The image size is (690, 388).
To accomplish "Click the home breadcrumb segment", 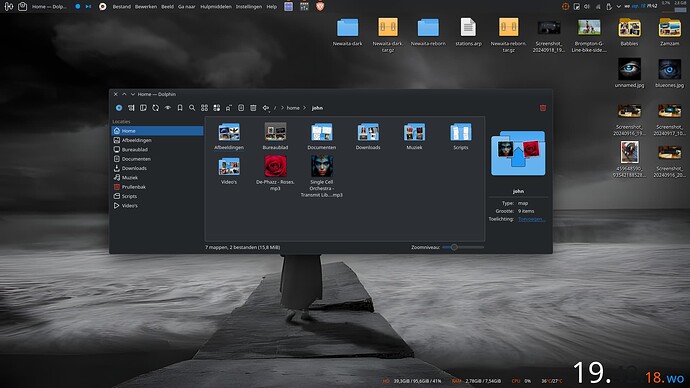I will pos(293,108).
